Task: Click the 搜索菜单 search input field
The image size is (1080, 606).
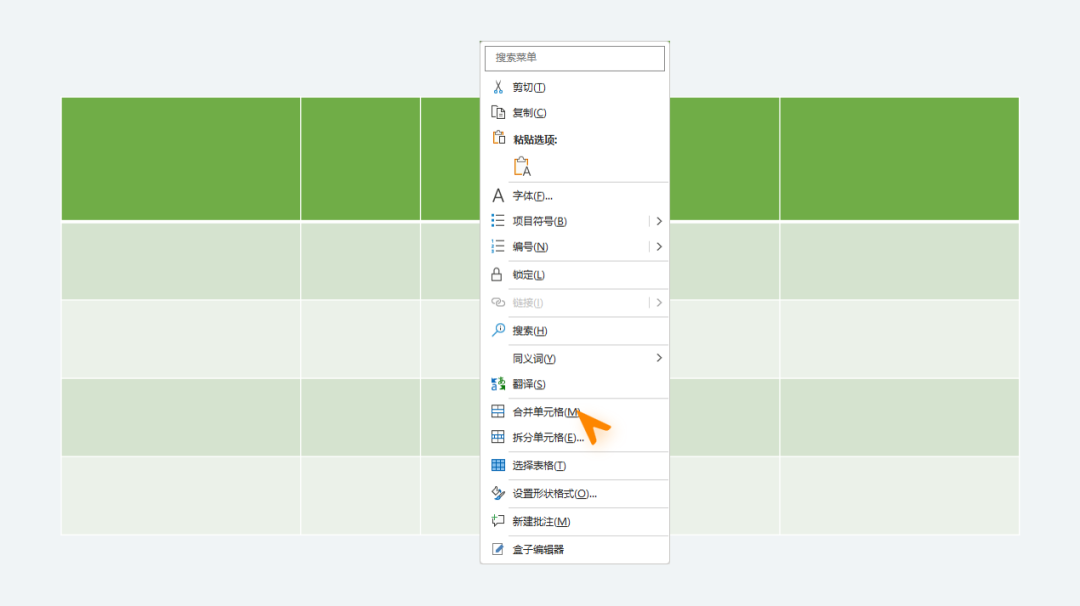Action: [x=574, y=58]
